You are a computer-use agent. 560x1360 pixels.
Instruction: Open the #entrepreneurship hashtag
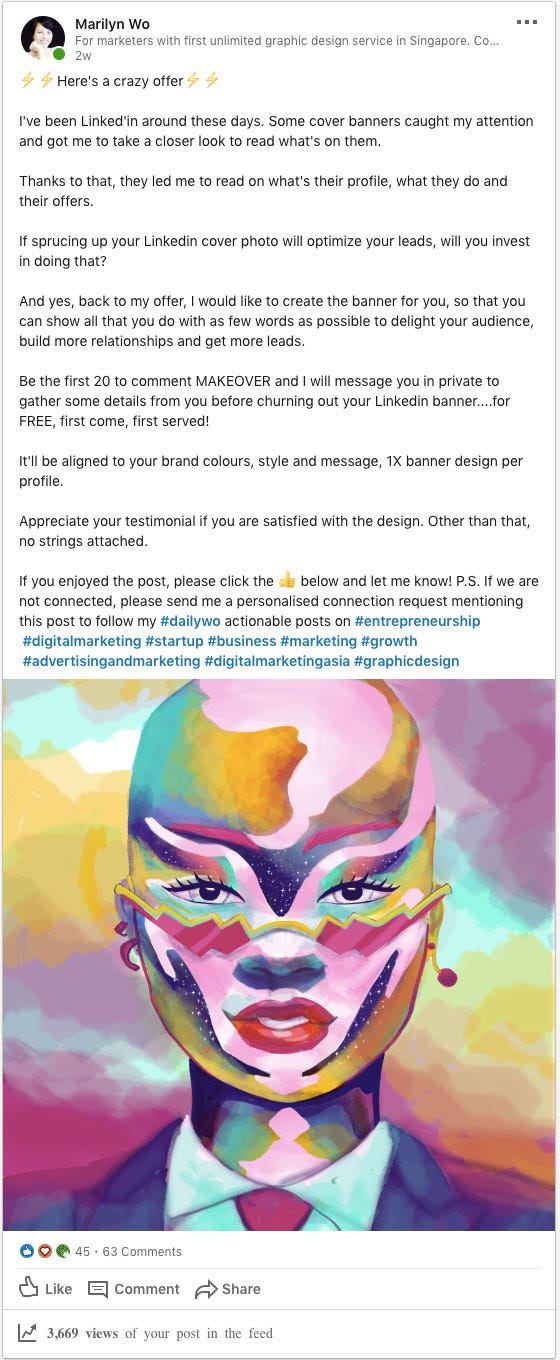[417, 621]
